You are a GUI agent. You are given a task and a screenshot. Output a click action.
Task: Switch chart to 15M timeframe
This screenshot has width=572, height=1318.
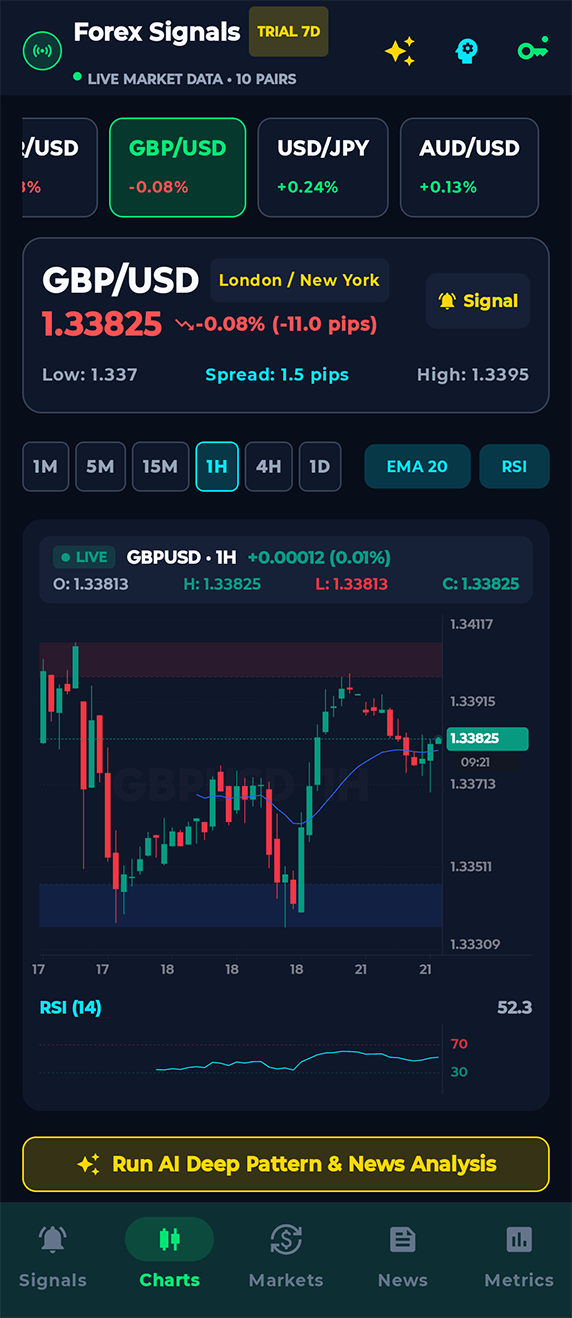160,467
